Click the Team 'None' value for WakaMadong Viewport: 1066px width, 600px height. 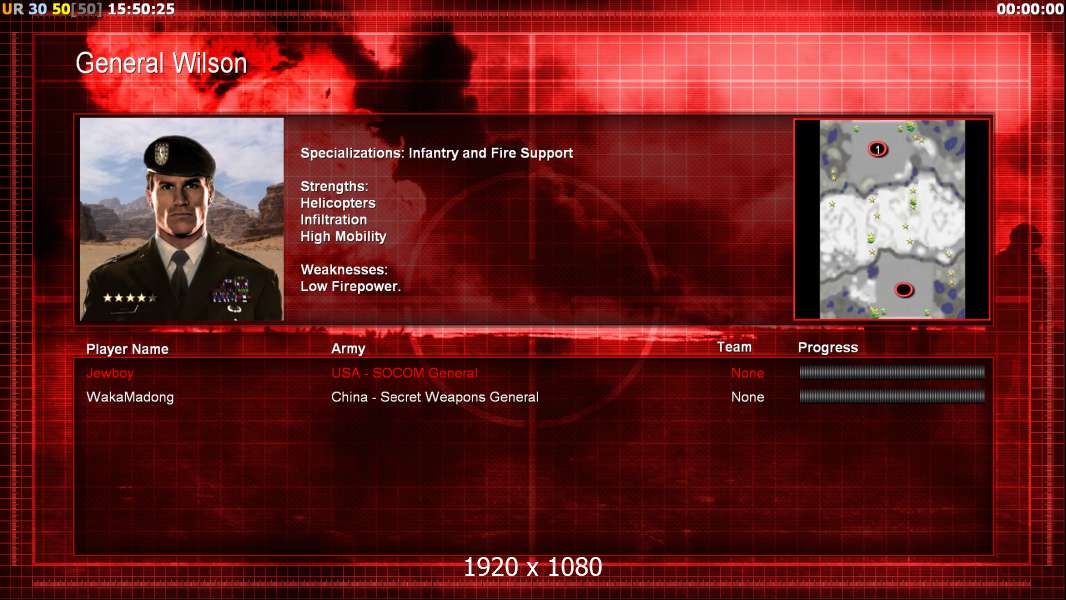tap(748, 397)
